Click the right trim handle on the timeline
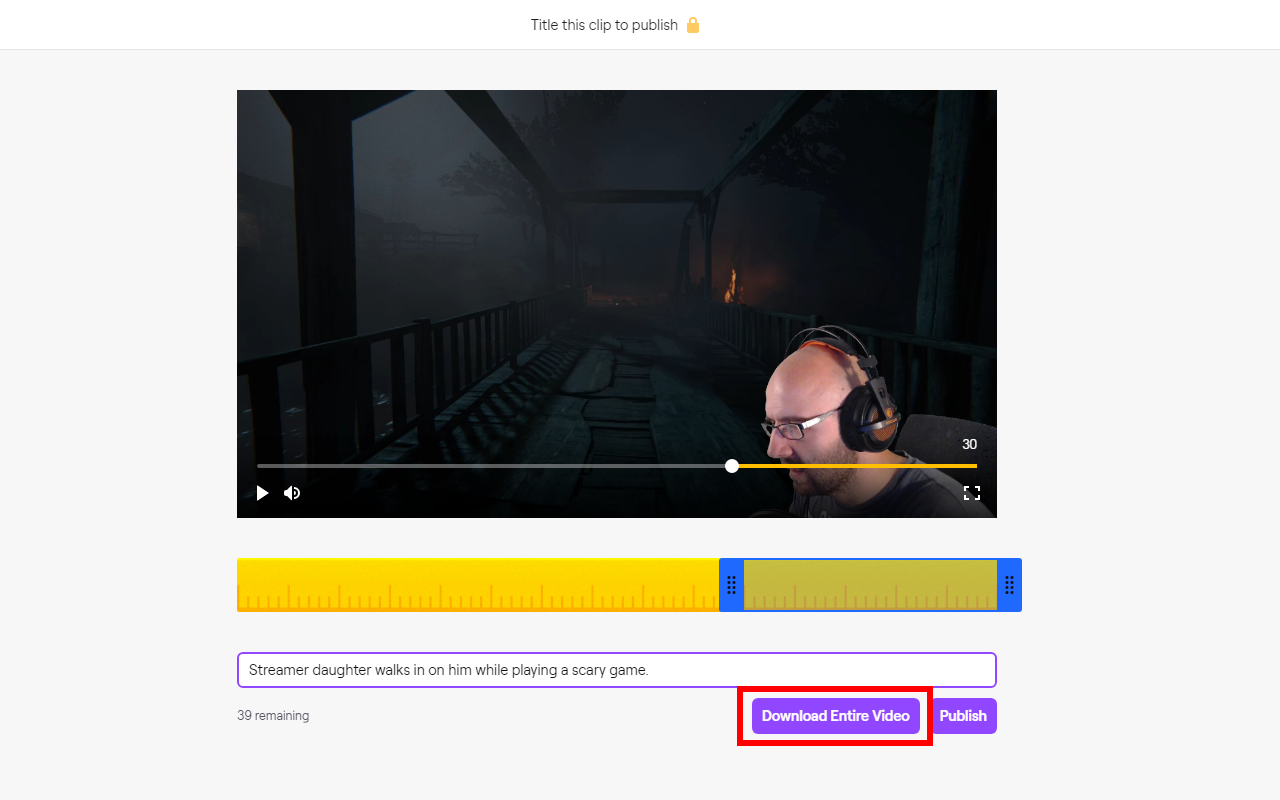Image resolution: width=1280 pixels, height=800 pixels. point(1009,585)
